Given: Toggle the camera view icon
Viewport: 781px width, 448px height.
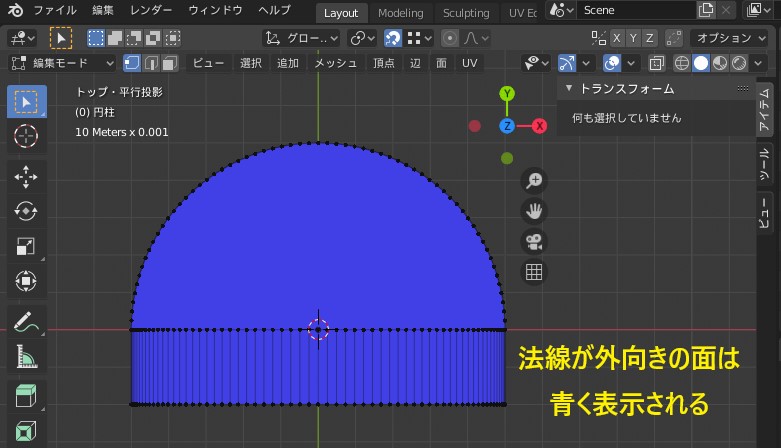Looking at the screenshot, I should [x=534, y=242].
